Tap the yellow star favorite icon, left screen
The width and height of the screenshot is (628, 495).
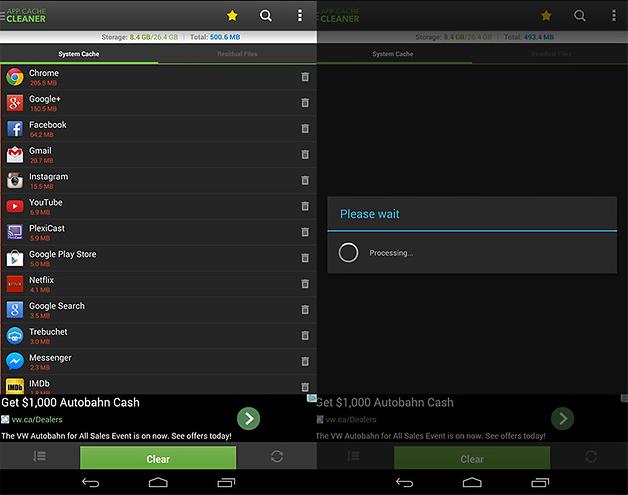tap(232, 16)
